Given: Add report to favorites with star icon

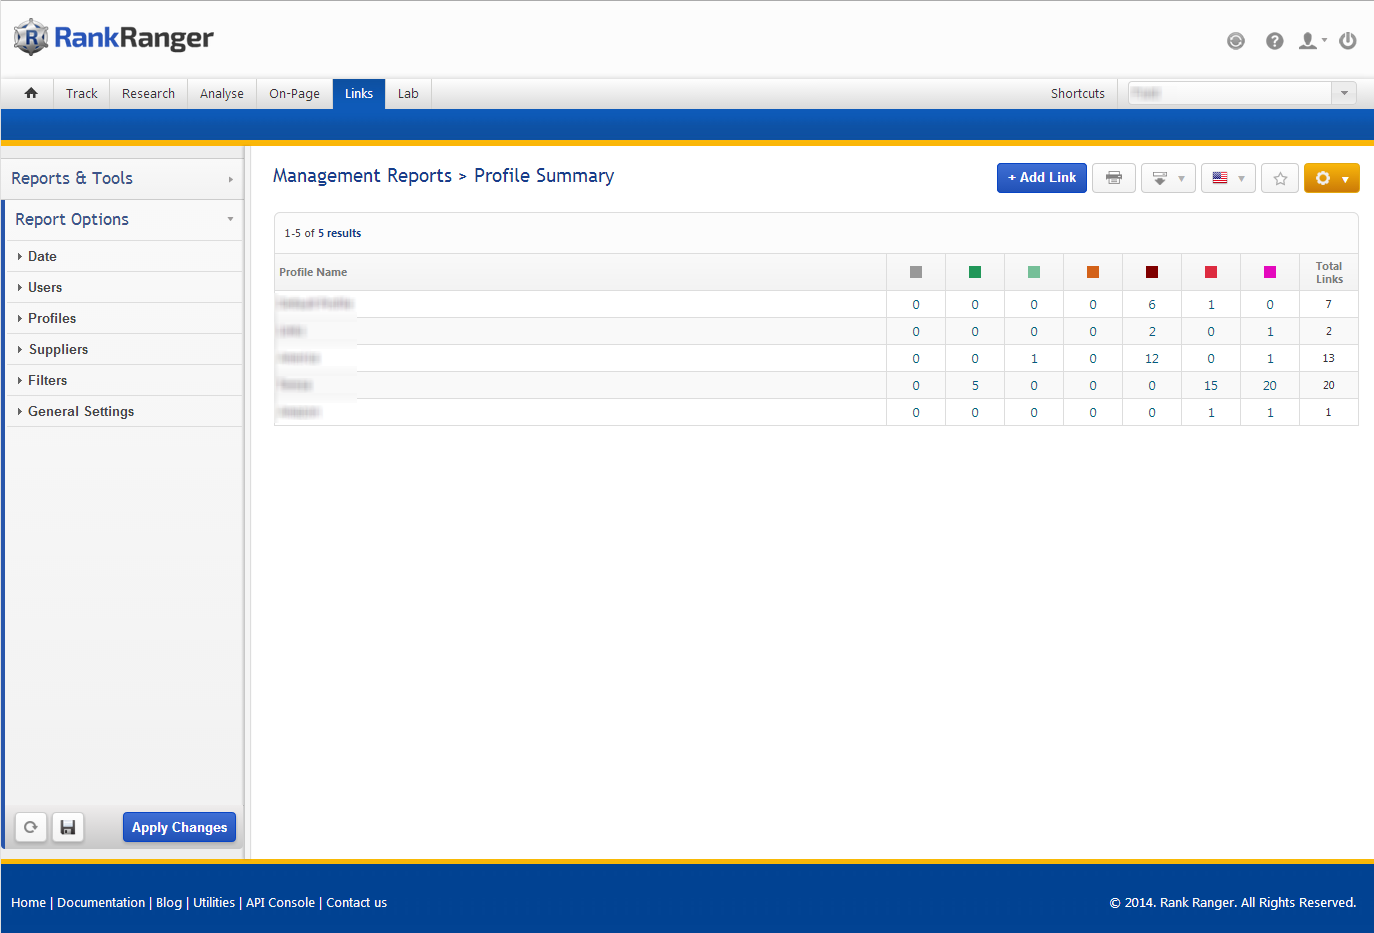Looking at the screenshot, I should [x=1280, y=178].
